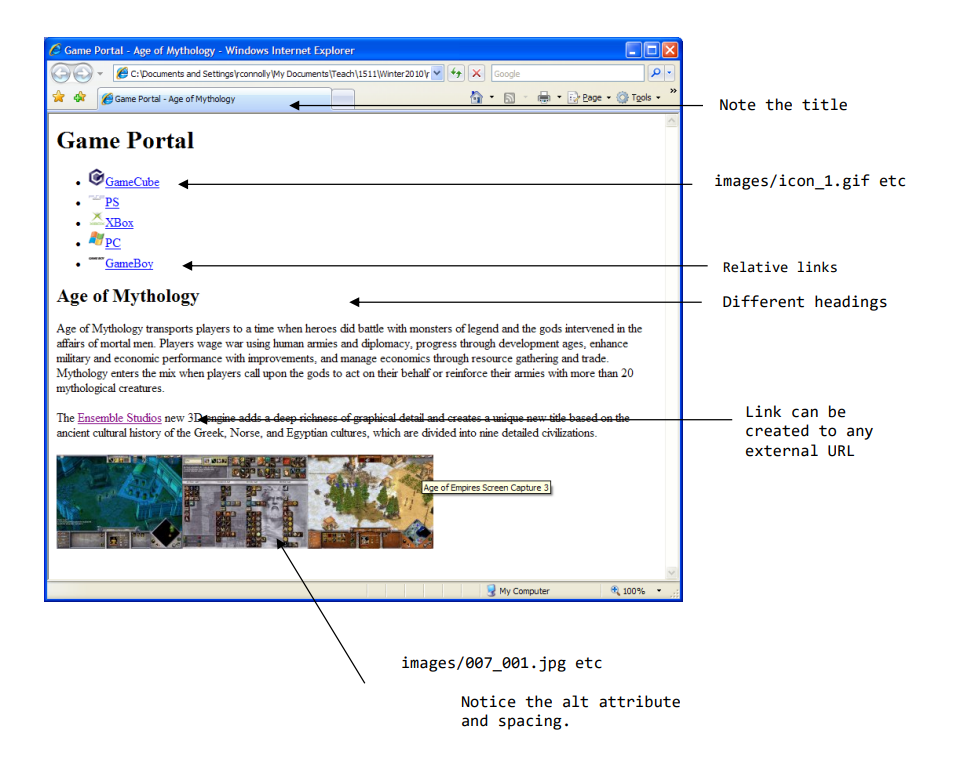Click the search magnifier icon
The width and height of the screenshot is (956, 782).
pyautogui.click(x=656, y=72)
